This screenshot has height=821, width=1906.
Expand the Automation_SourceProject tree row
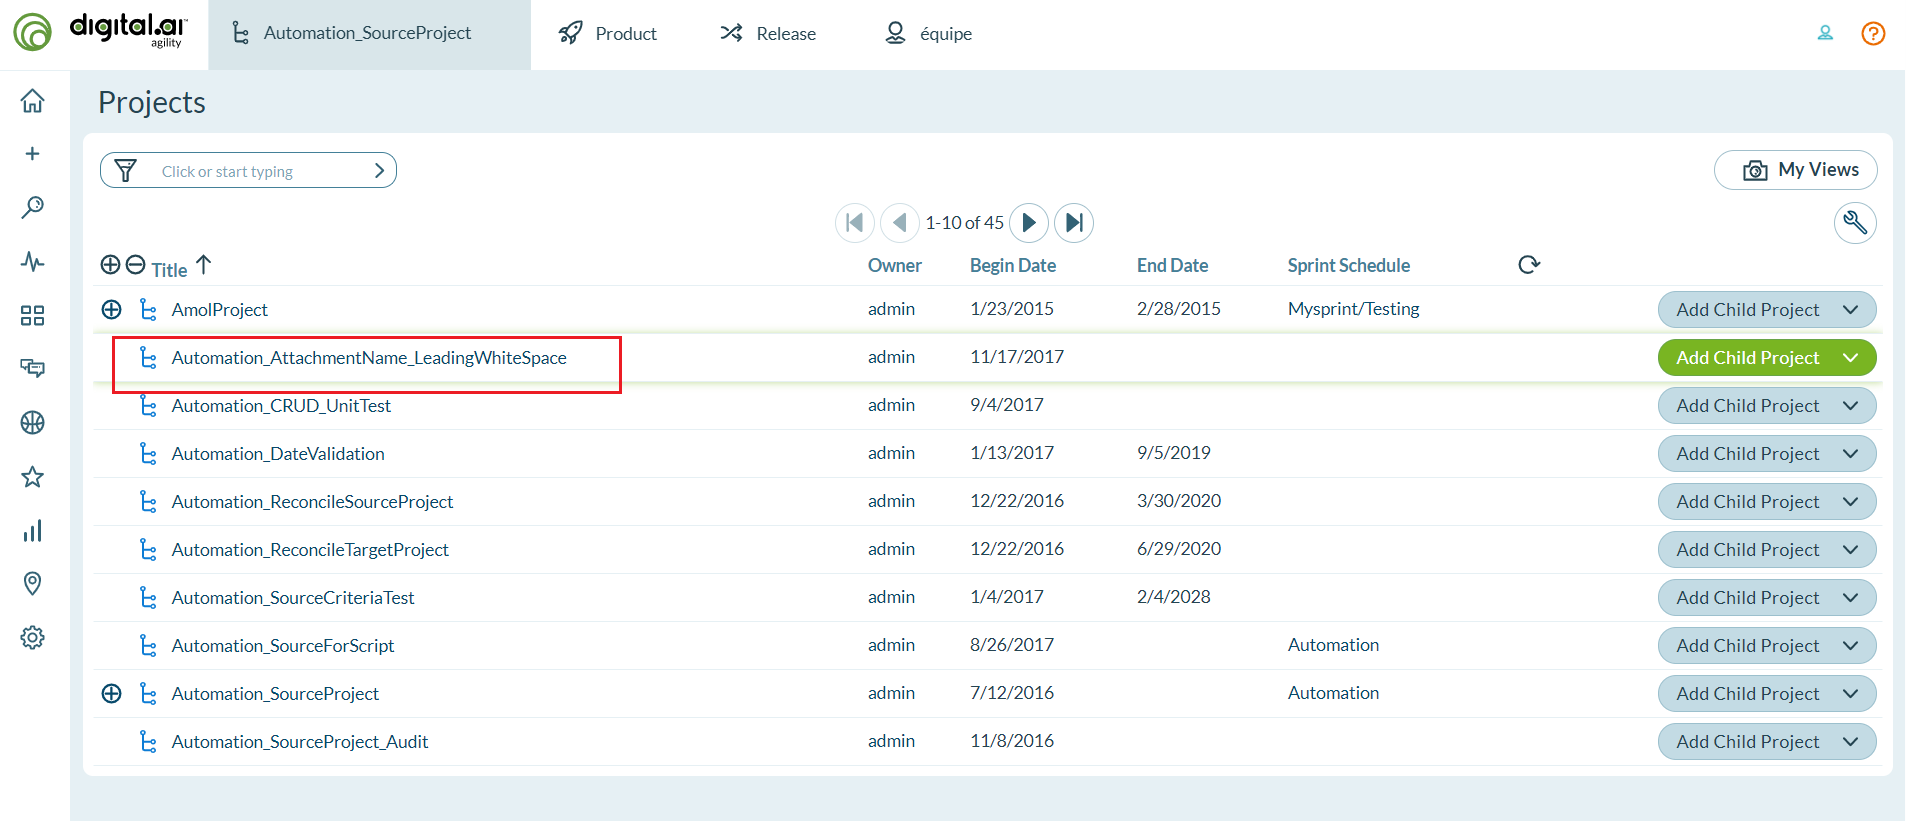[x=111, y=694]
